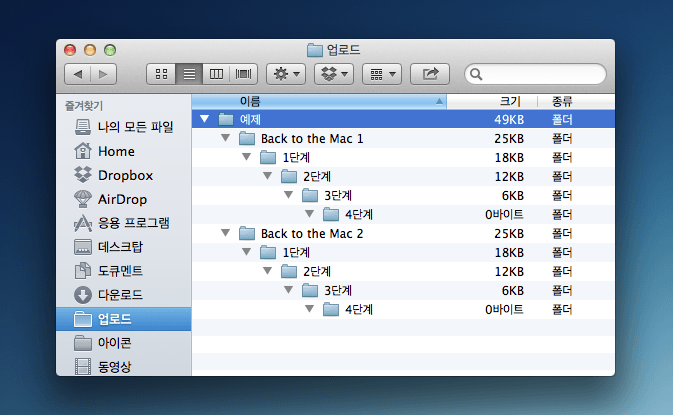Select 4단계 folder under Back to the Mac 2
This screenshot has width=673, height=415.
[403, 309]
